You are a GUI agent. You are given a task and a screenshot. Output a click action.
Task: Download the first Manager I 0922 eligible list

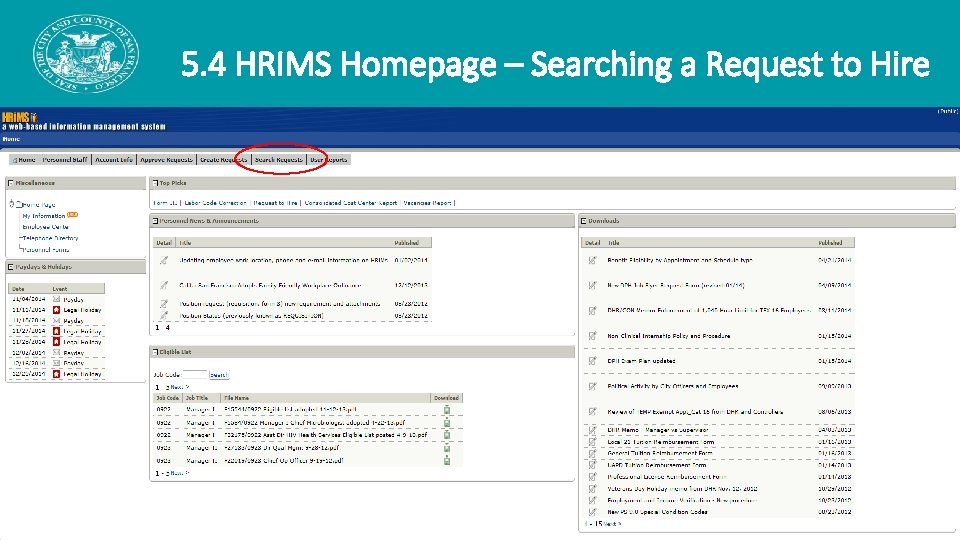point(447,410)
